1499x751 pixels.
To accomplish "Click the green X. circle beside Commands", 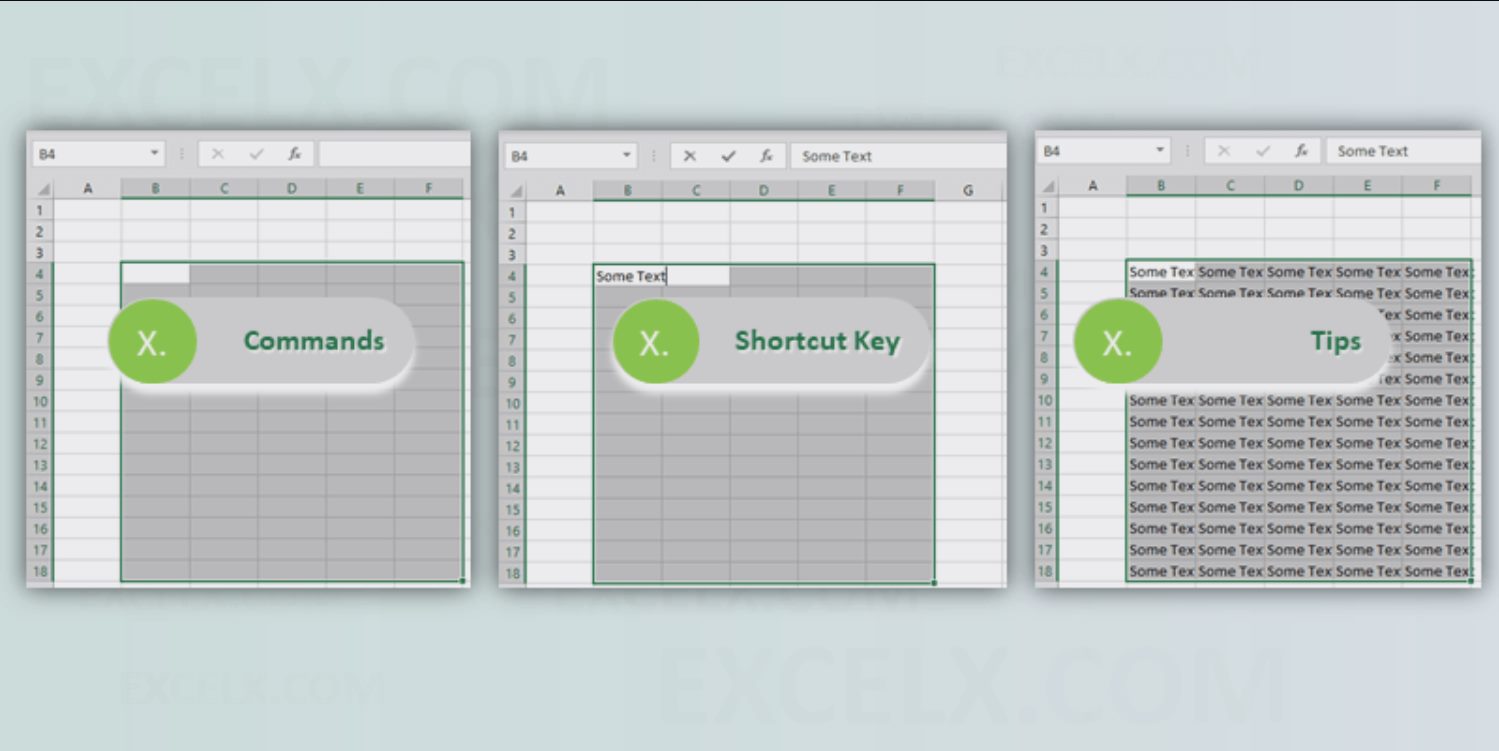I will [x=152, y=341].
